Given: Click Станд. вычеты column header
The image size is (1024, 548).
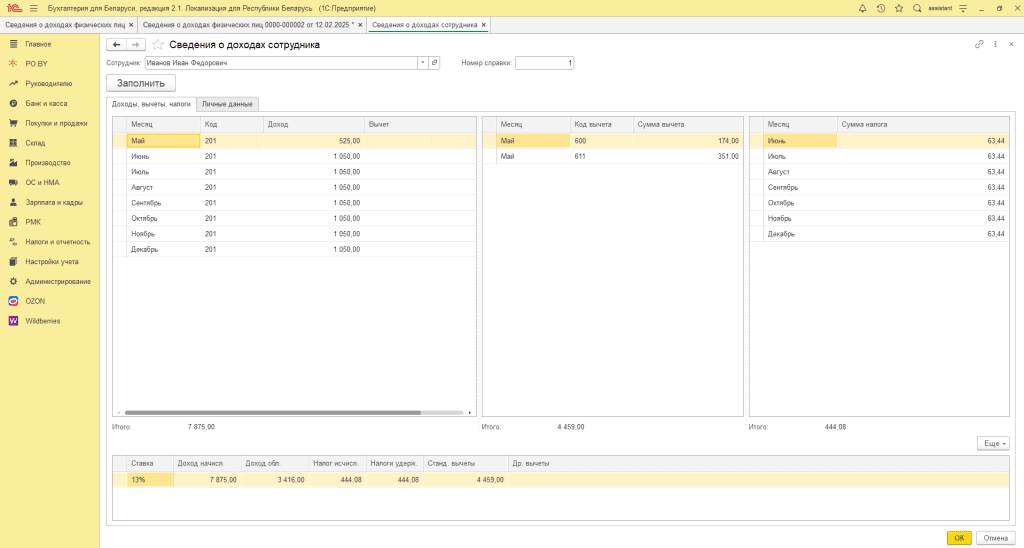Looking at the screenshot, I should [x=466, y=463].
